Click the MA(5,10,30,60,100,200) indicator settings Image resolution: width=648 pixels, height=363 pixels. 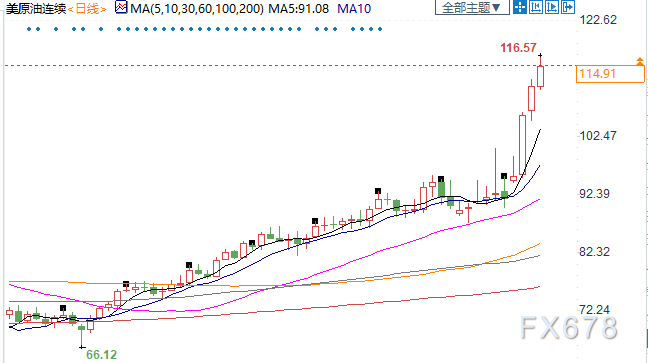click(197, 9)
